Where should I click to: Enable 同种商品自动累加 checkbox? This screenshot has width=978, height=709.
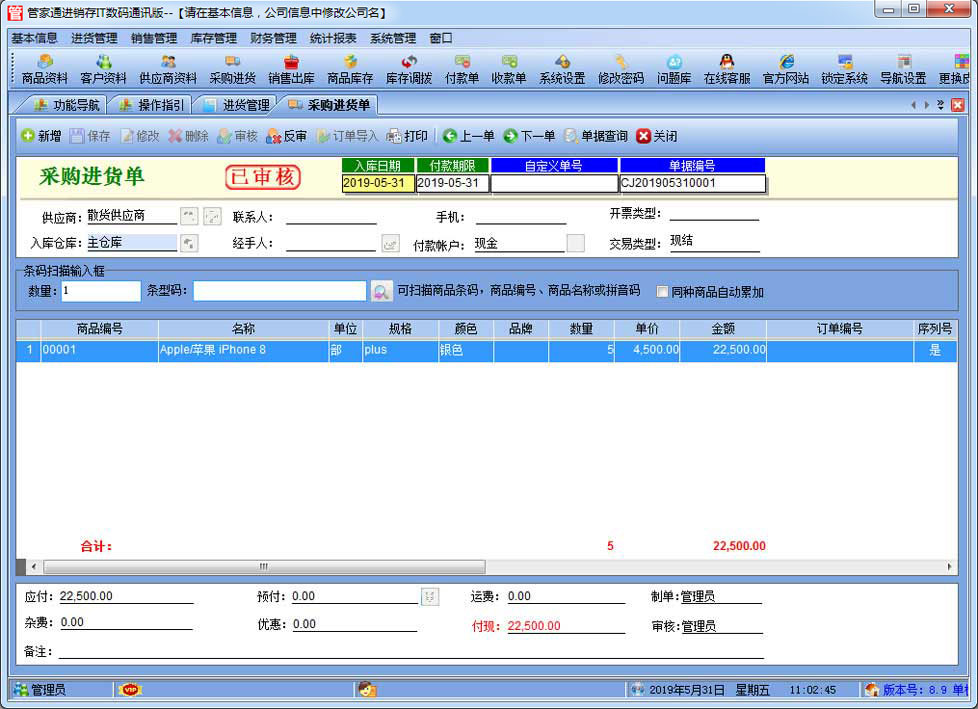(x=662, y=292)
